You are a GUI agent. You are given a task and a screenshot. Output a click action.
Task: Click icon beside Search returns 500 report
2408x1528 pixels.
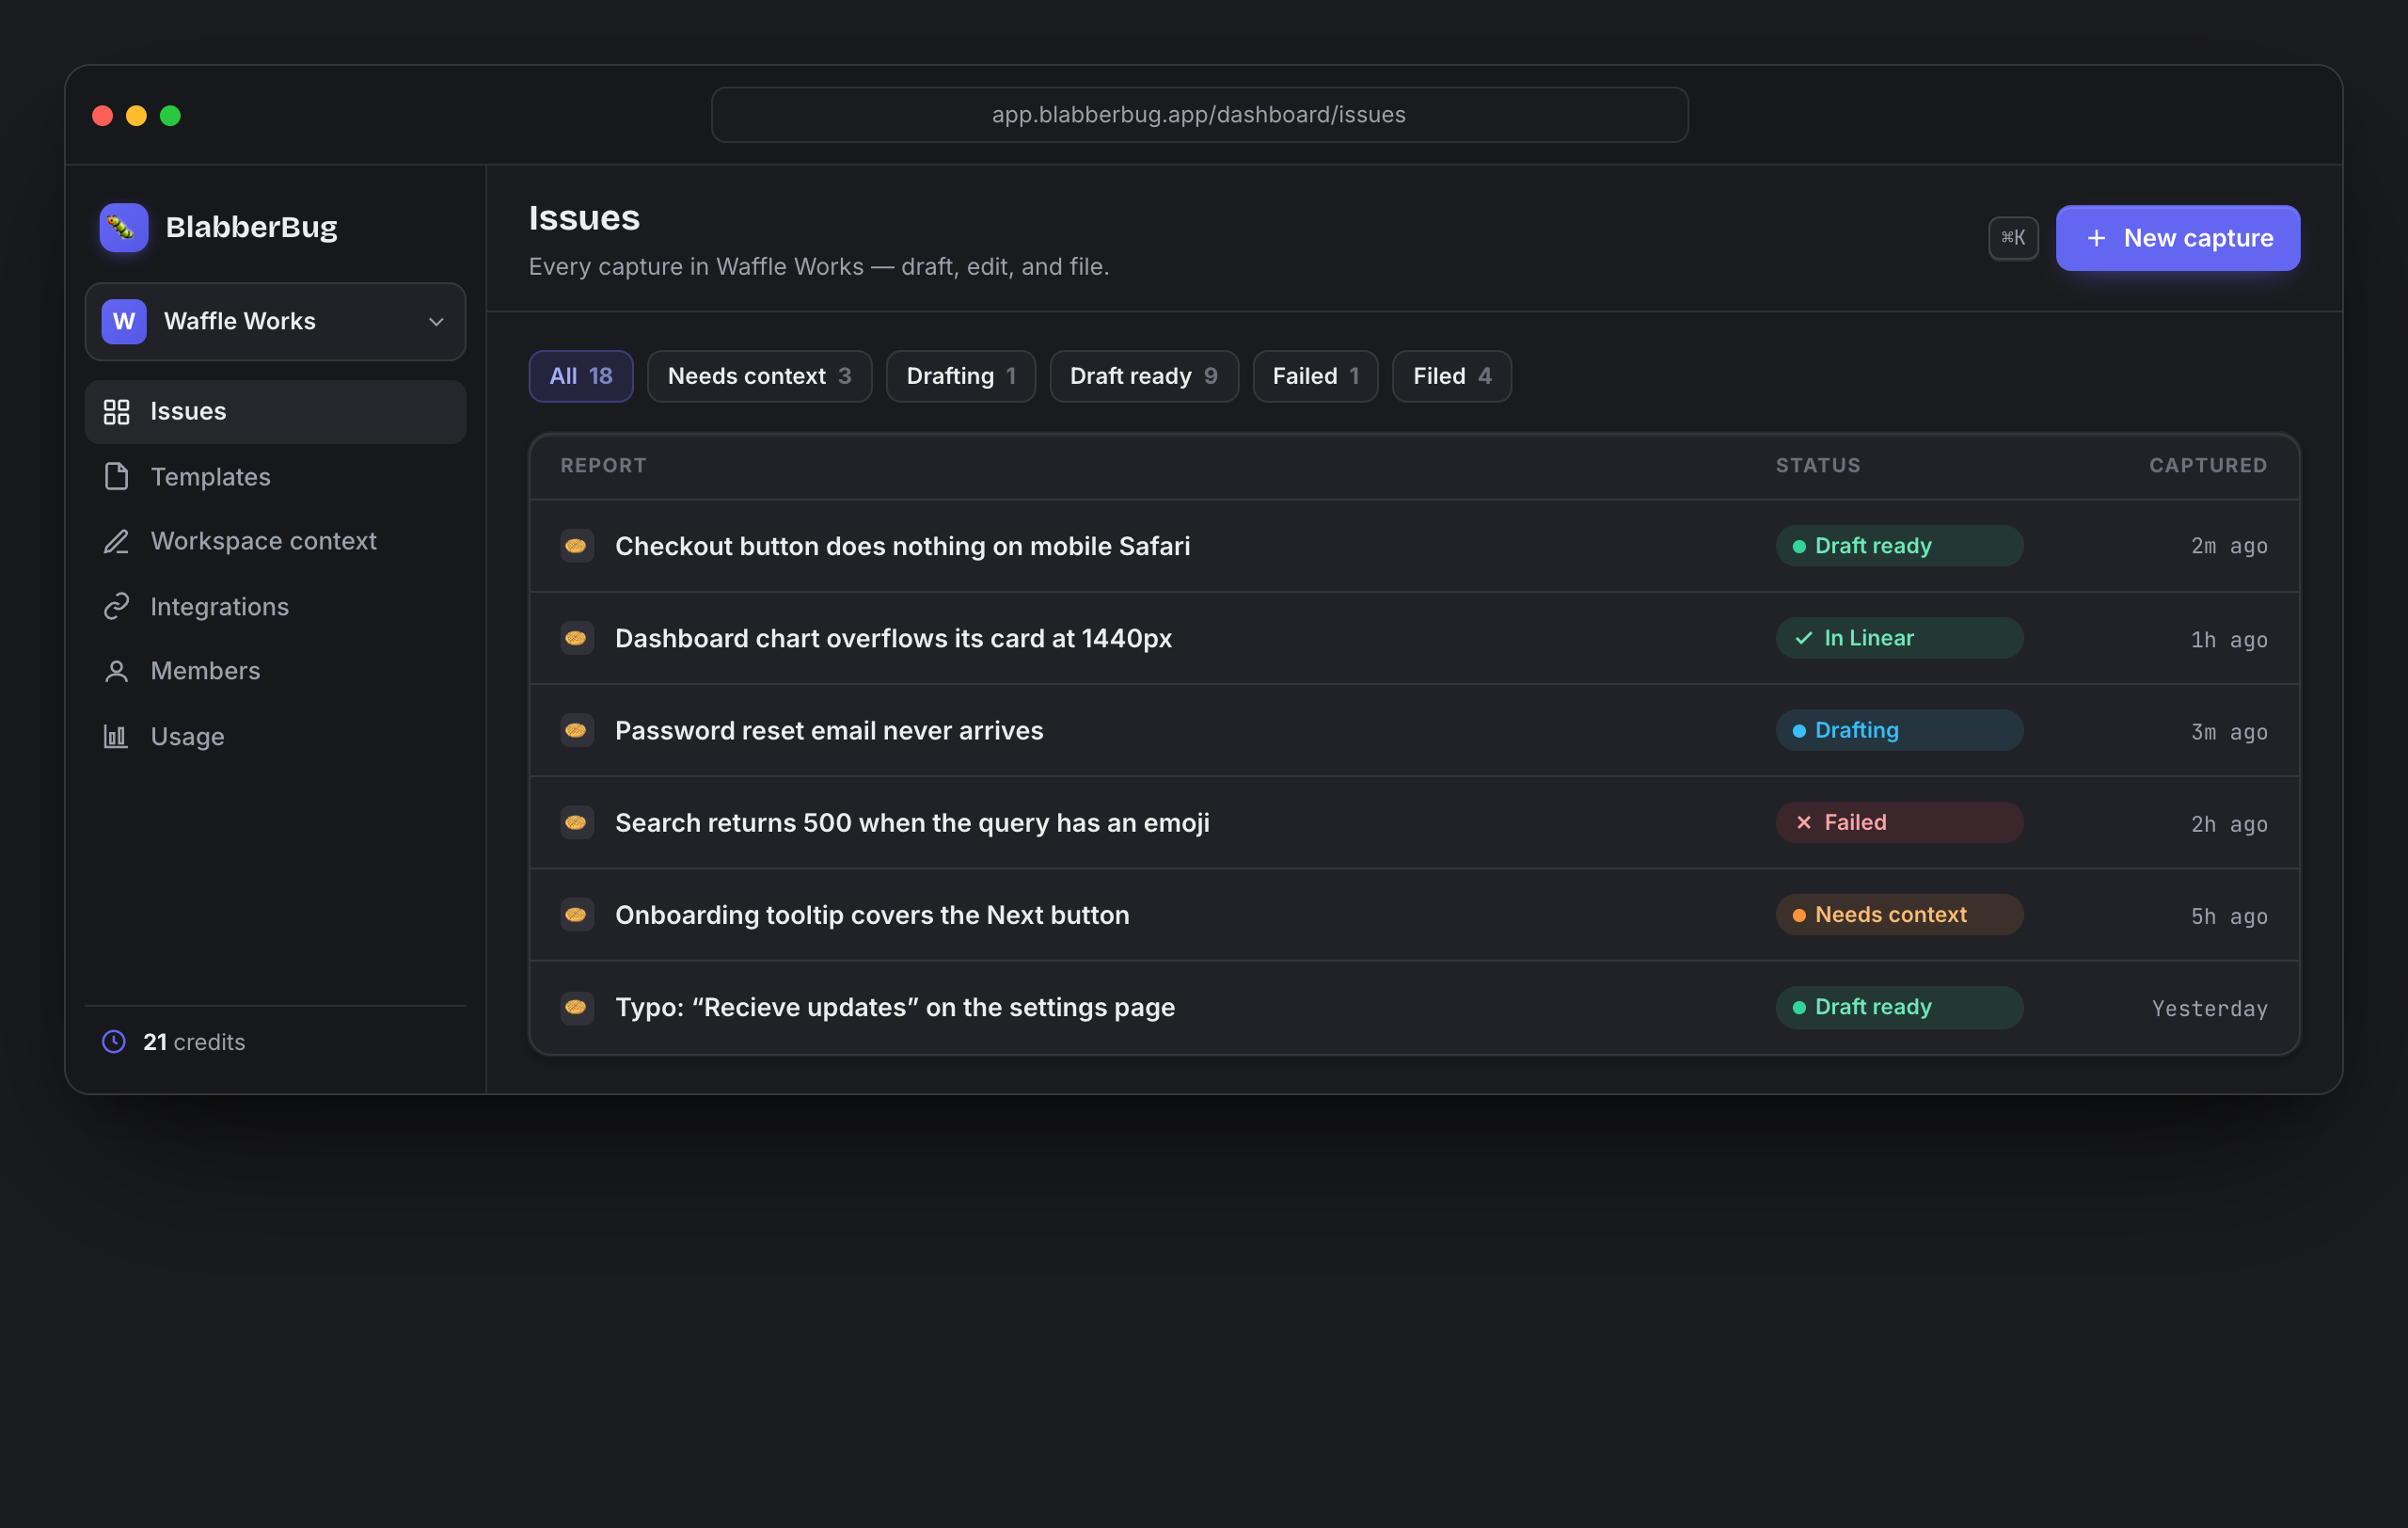pyautogui.click(x=576, y=822)
